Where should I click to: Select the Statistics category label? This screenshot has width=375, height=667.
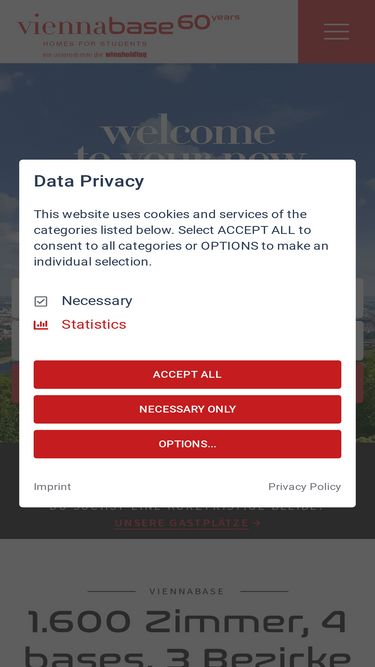(x=94, y=325)
